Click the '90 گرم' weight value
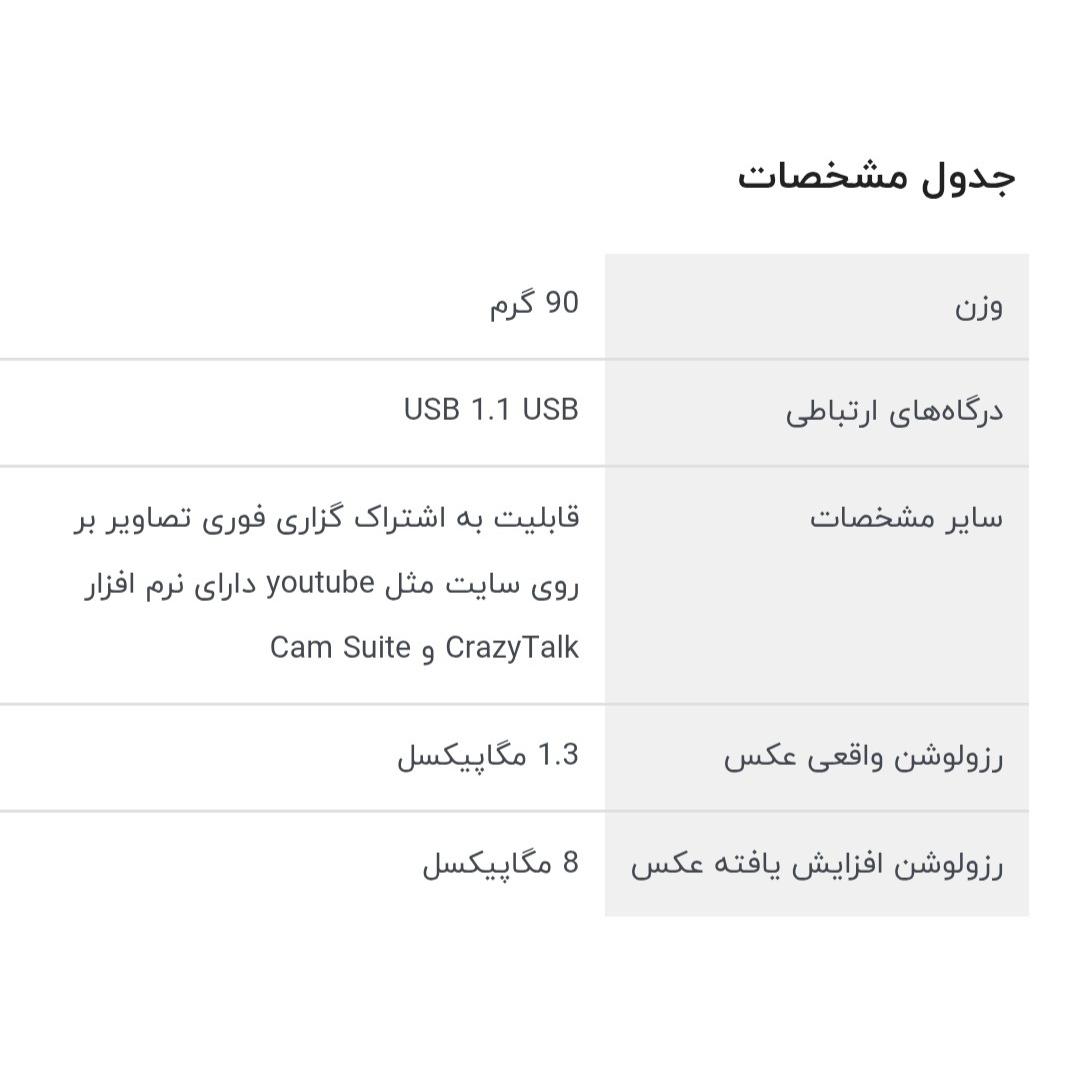The width and height of the screenshot is (1081, 1081). click(534, 304)
